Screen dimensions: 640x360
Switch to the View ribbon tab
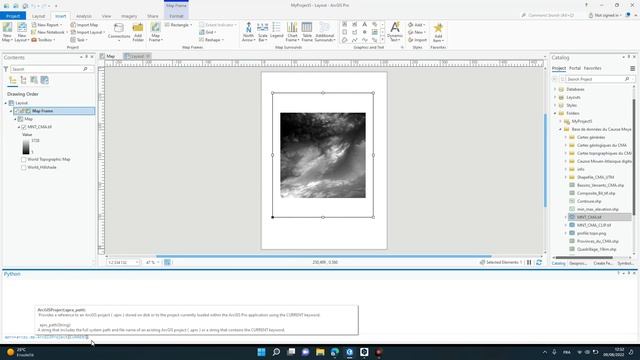click(107, 16)
